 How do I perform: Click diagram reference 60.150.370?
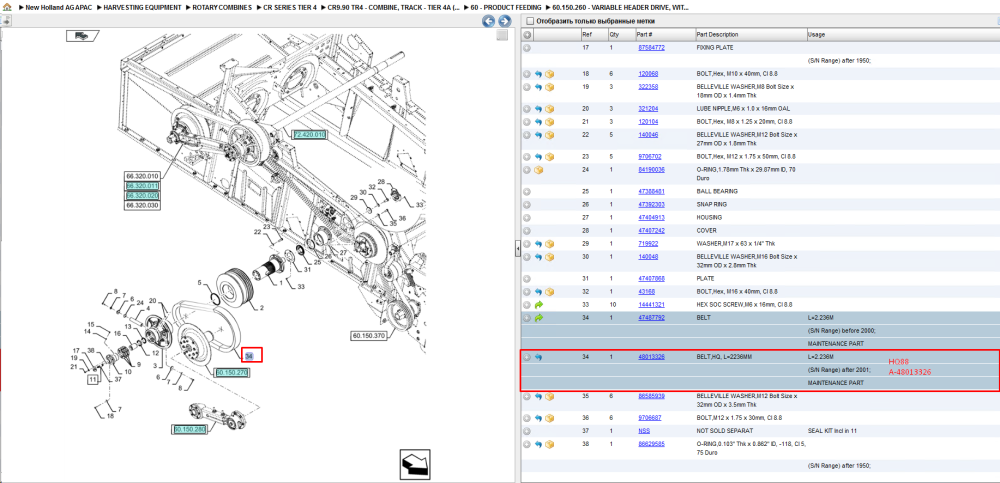click(x=369, y=335)
